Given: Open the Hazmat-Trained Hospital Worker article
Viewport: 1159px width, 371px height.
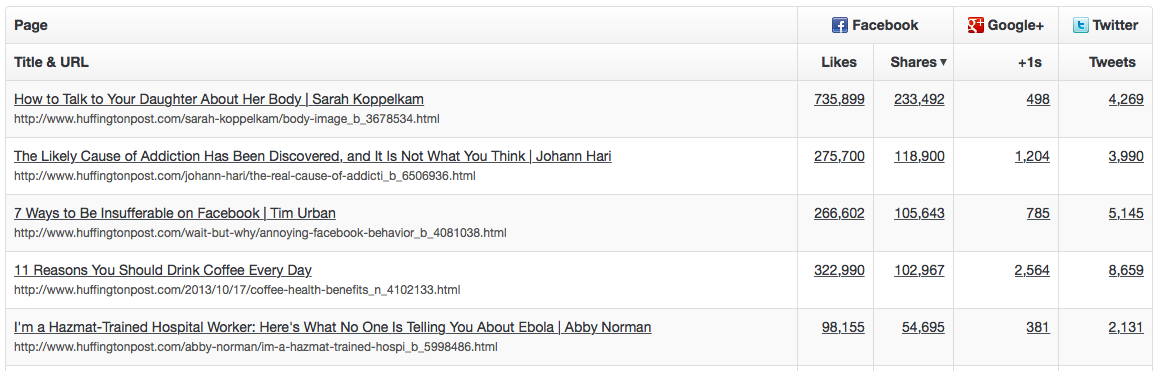Looking at the screenshot, I should pos(333,327).
